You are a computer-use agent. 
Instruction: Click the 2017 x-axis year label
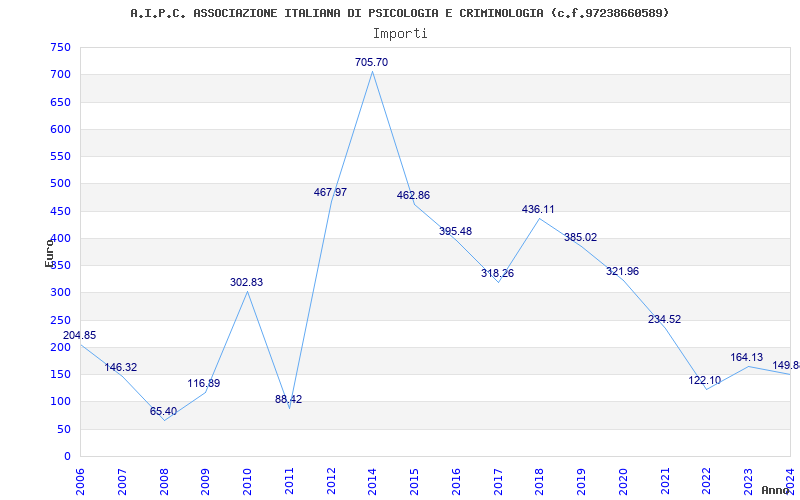coord(498,482)
